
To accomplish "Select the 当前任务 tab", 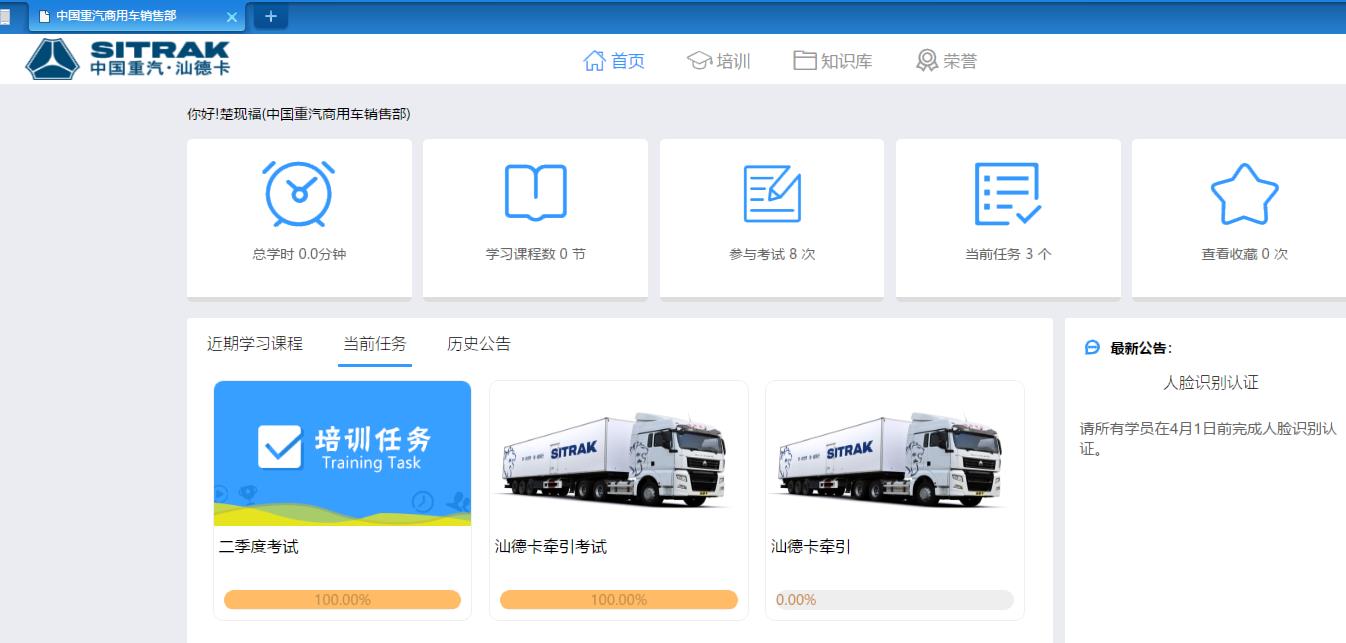I will coord(375,343).
